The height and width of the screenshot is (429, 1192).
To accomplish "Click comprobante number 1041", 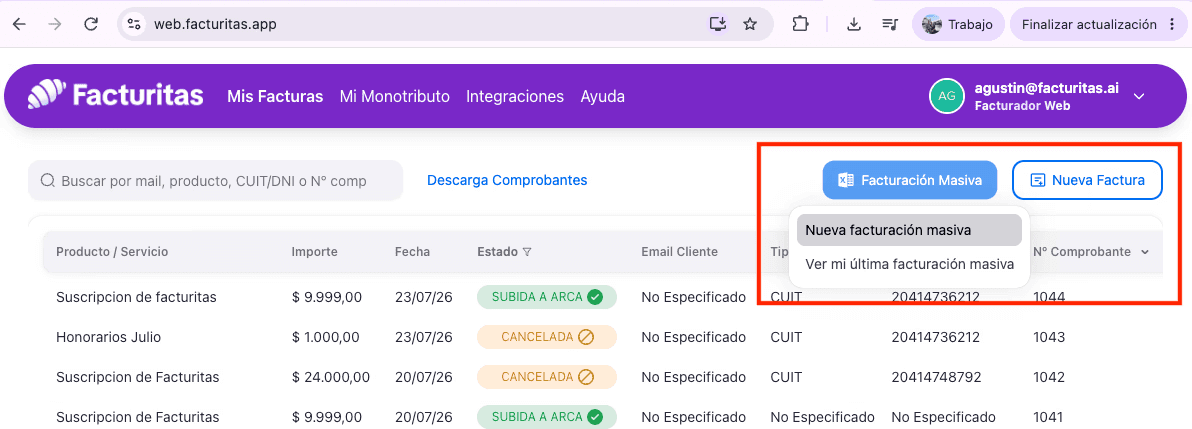I will pyautogui.click(x=1048, y=417).
